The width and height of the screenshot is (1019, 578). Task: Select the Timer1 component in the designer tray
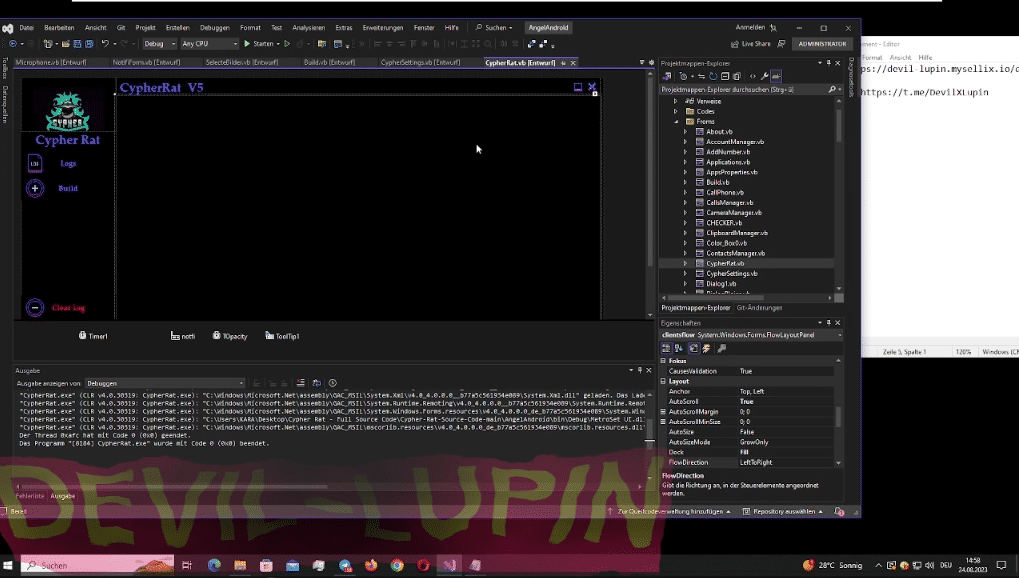93,335
